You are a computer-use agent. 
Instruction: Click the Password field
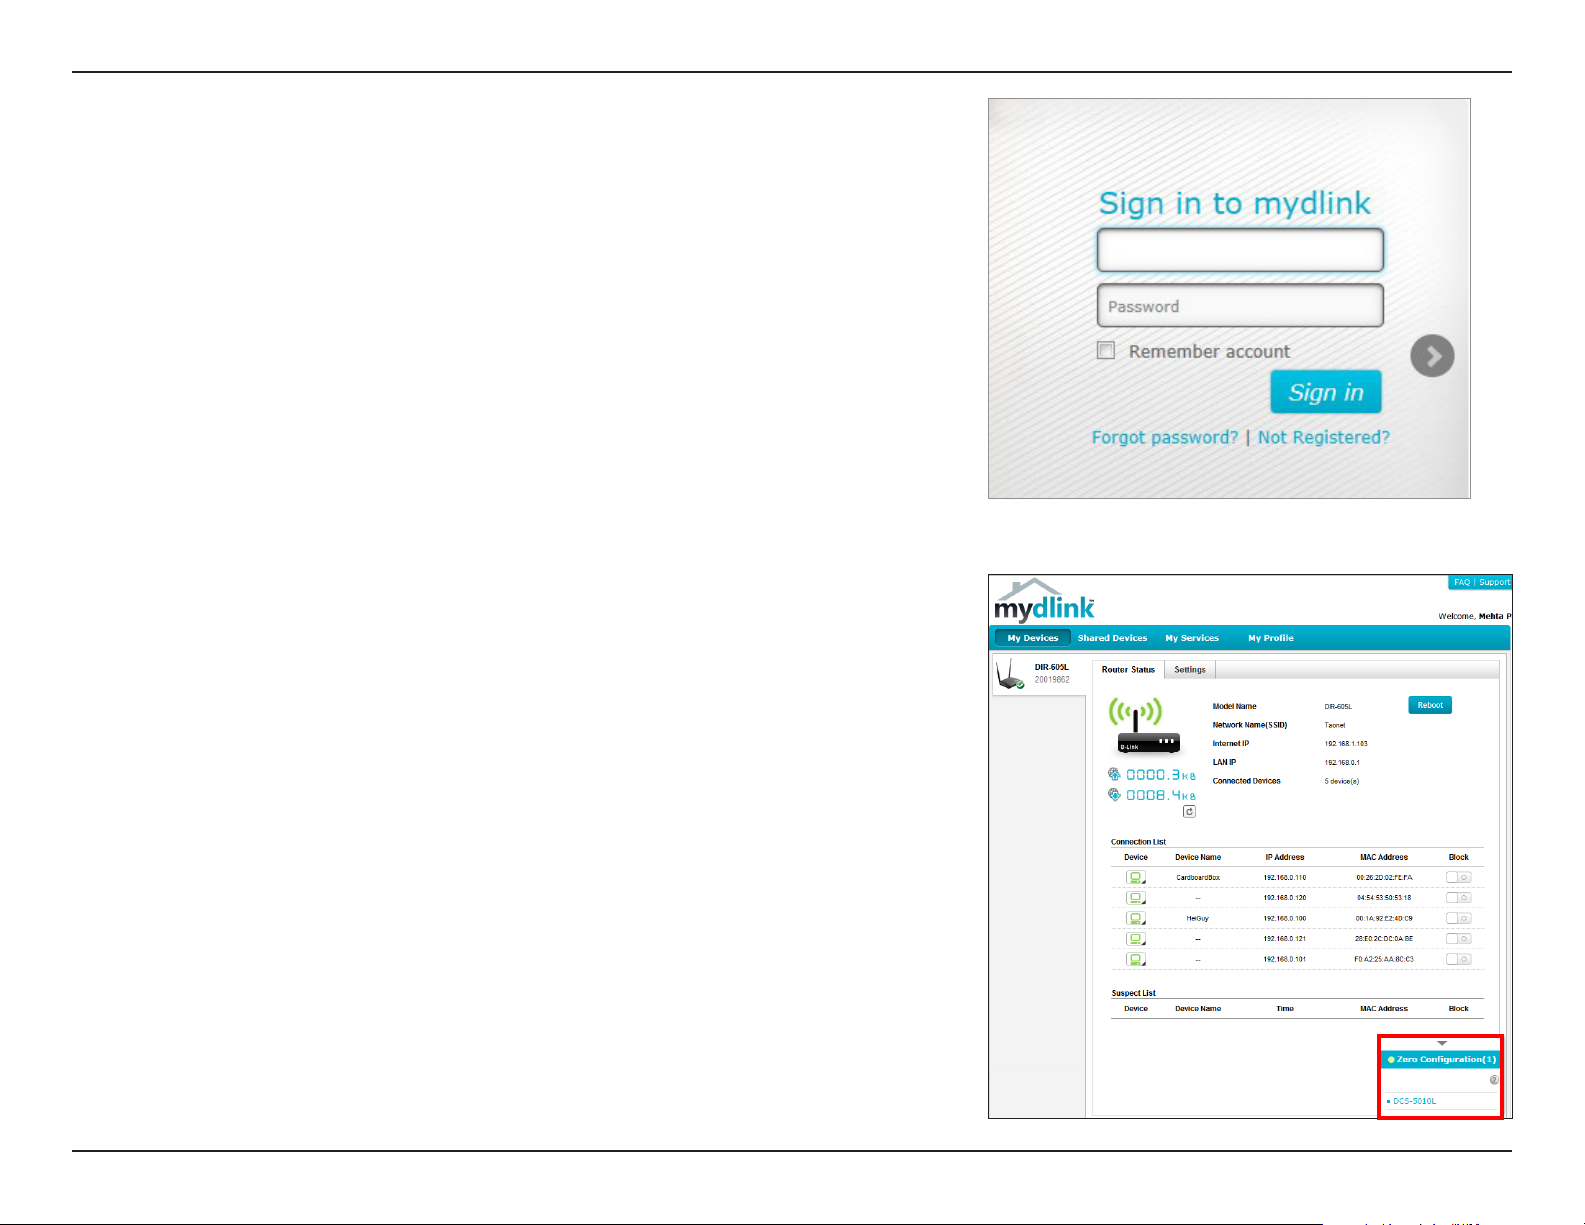1240,306
